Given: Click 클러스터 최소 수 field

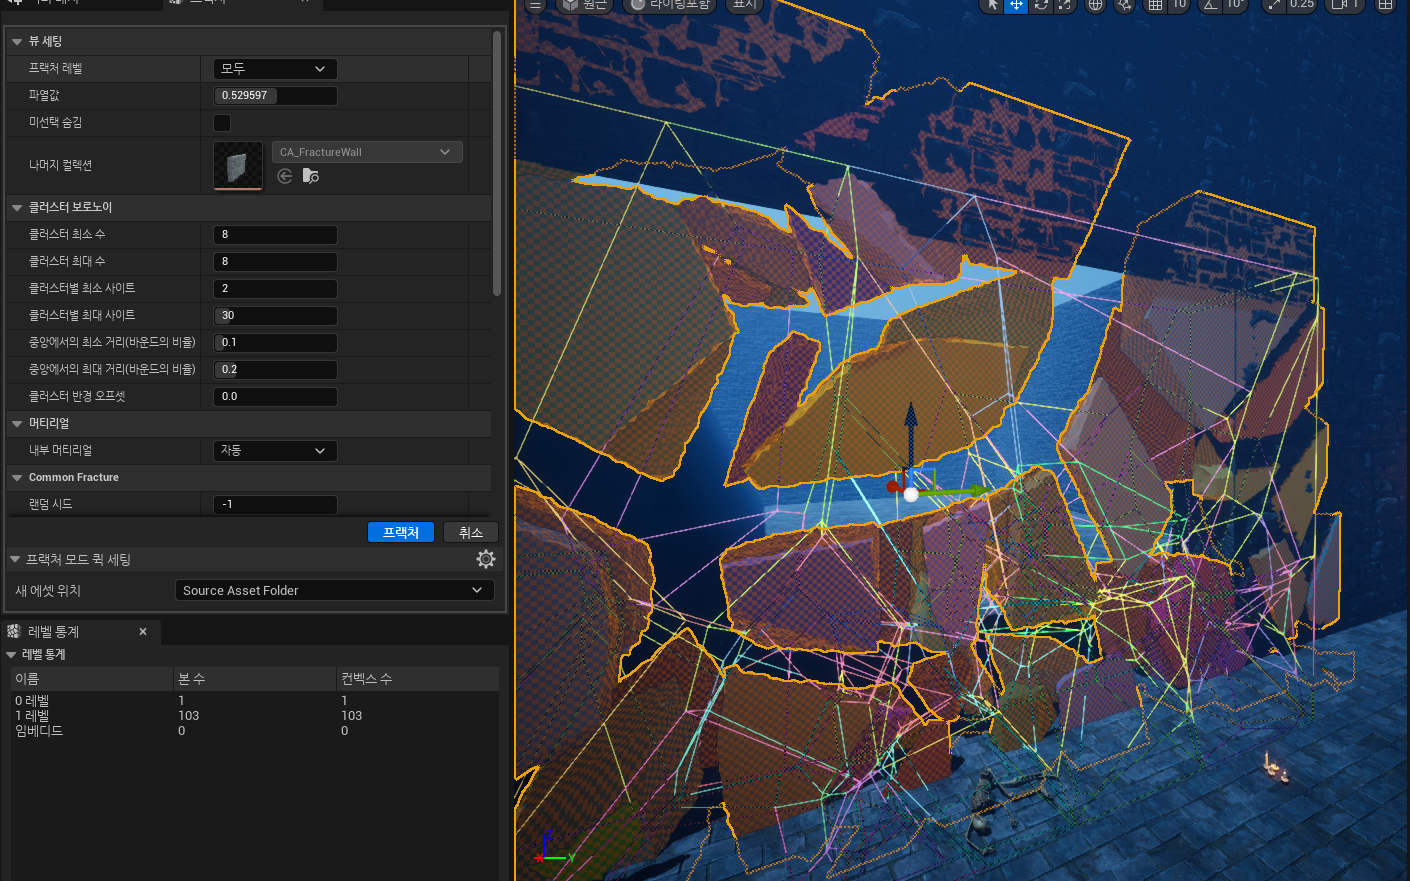Looking at the screenshot, I should (275, 235).
